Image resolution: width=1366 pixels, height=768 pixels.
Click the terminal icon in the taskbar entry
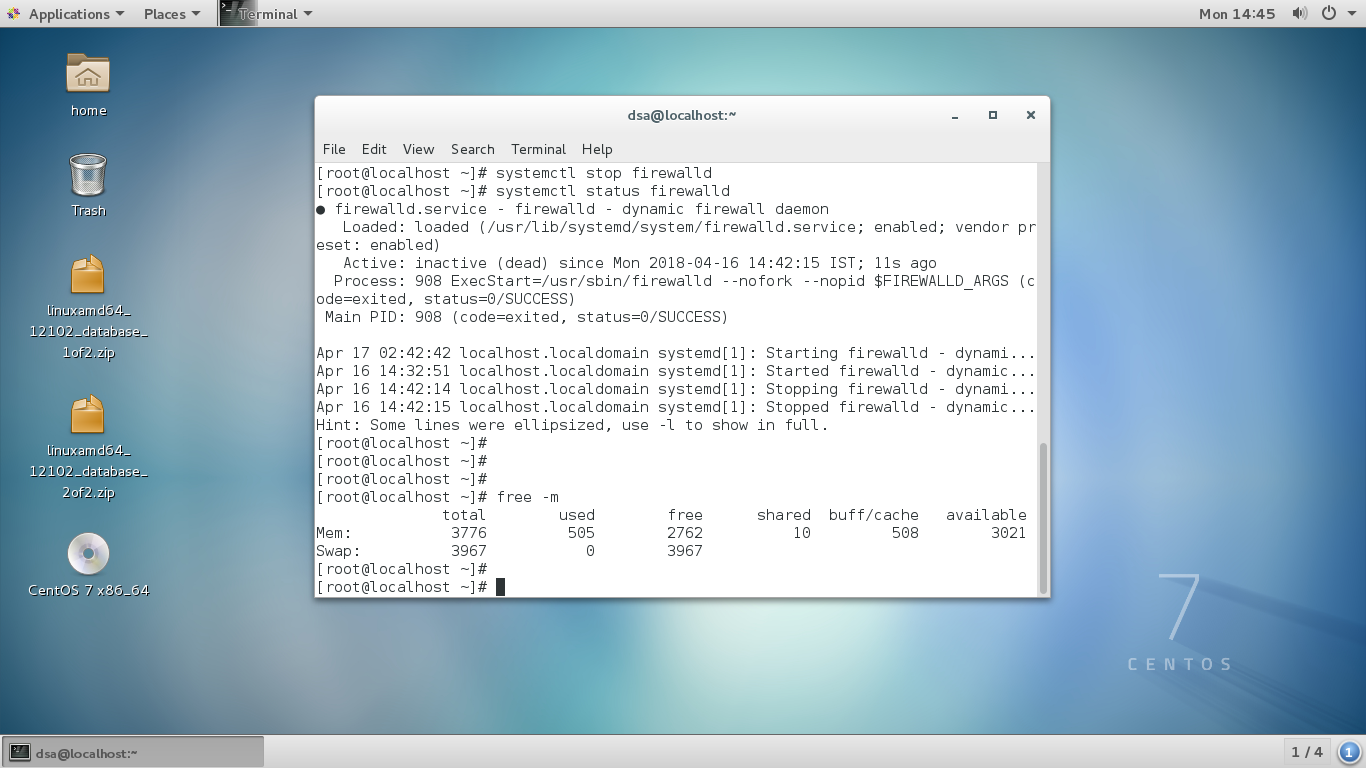pos(19,752)
